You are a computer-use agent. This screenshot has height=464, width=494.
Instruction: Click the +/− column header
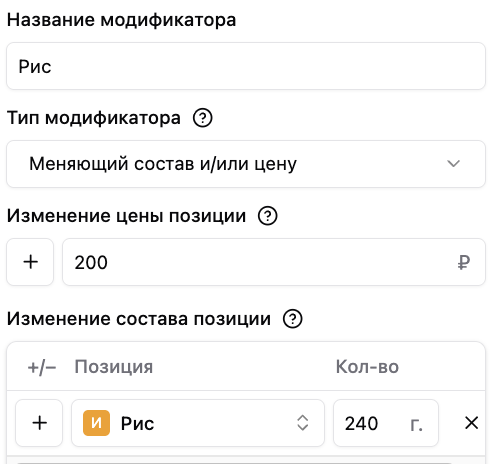tap(42, 368)
